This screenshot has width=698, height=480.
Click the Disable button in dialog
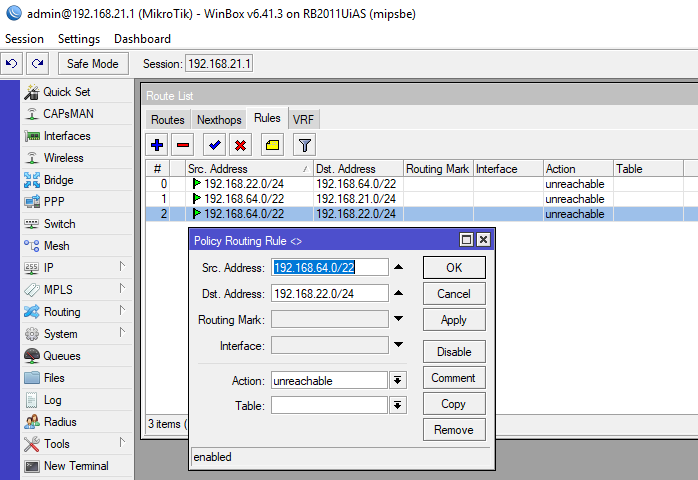coord(453,352)
